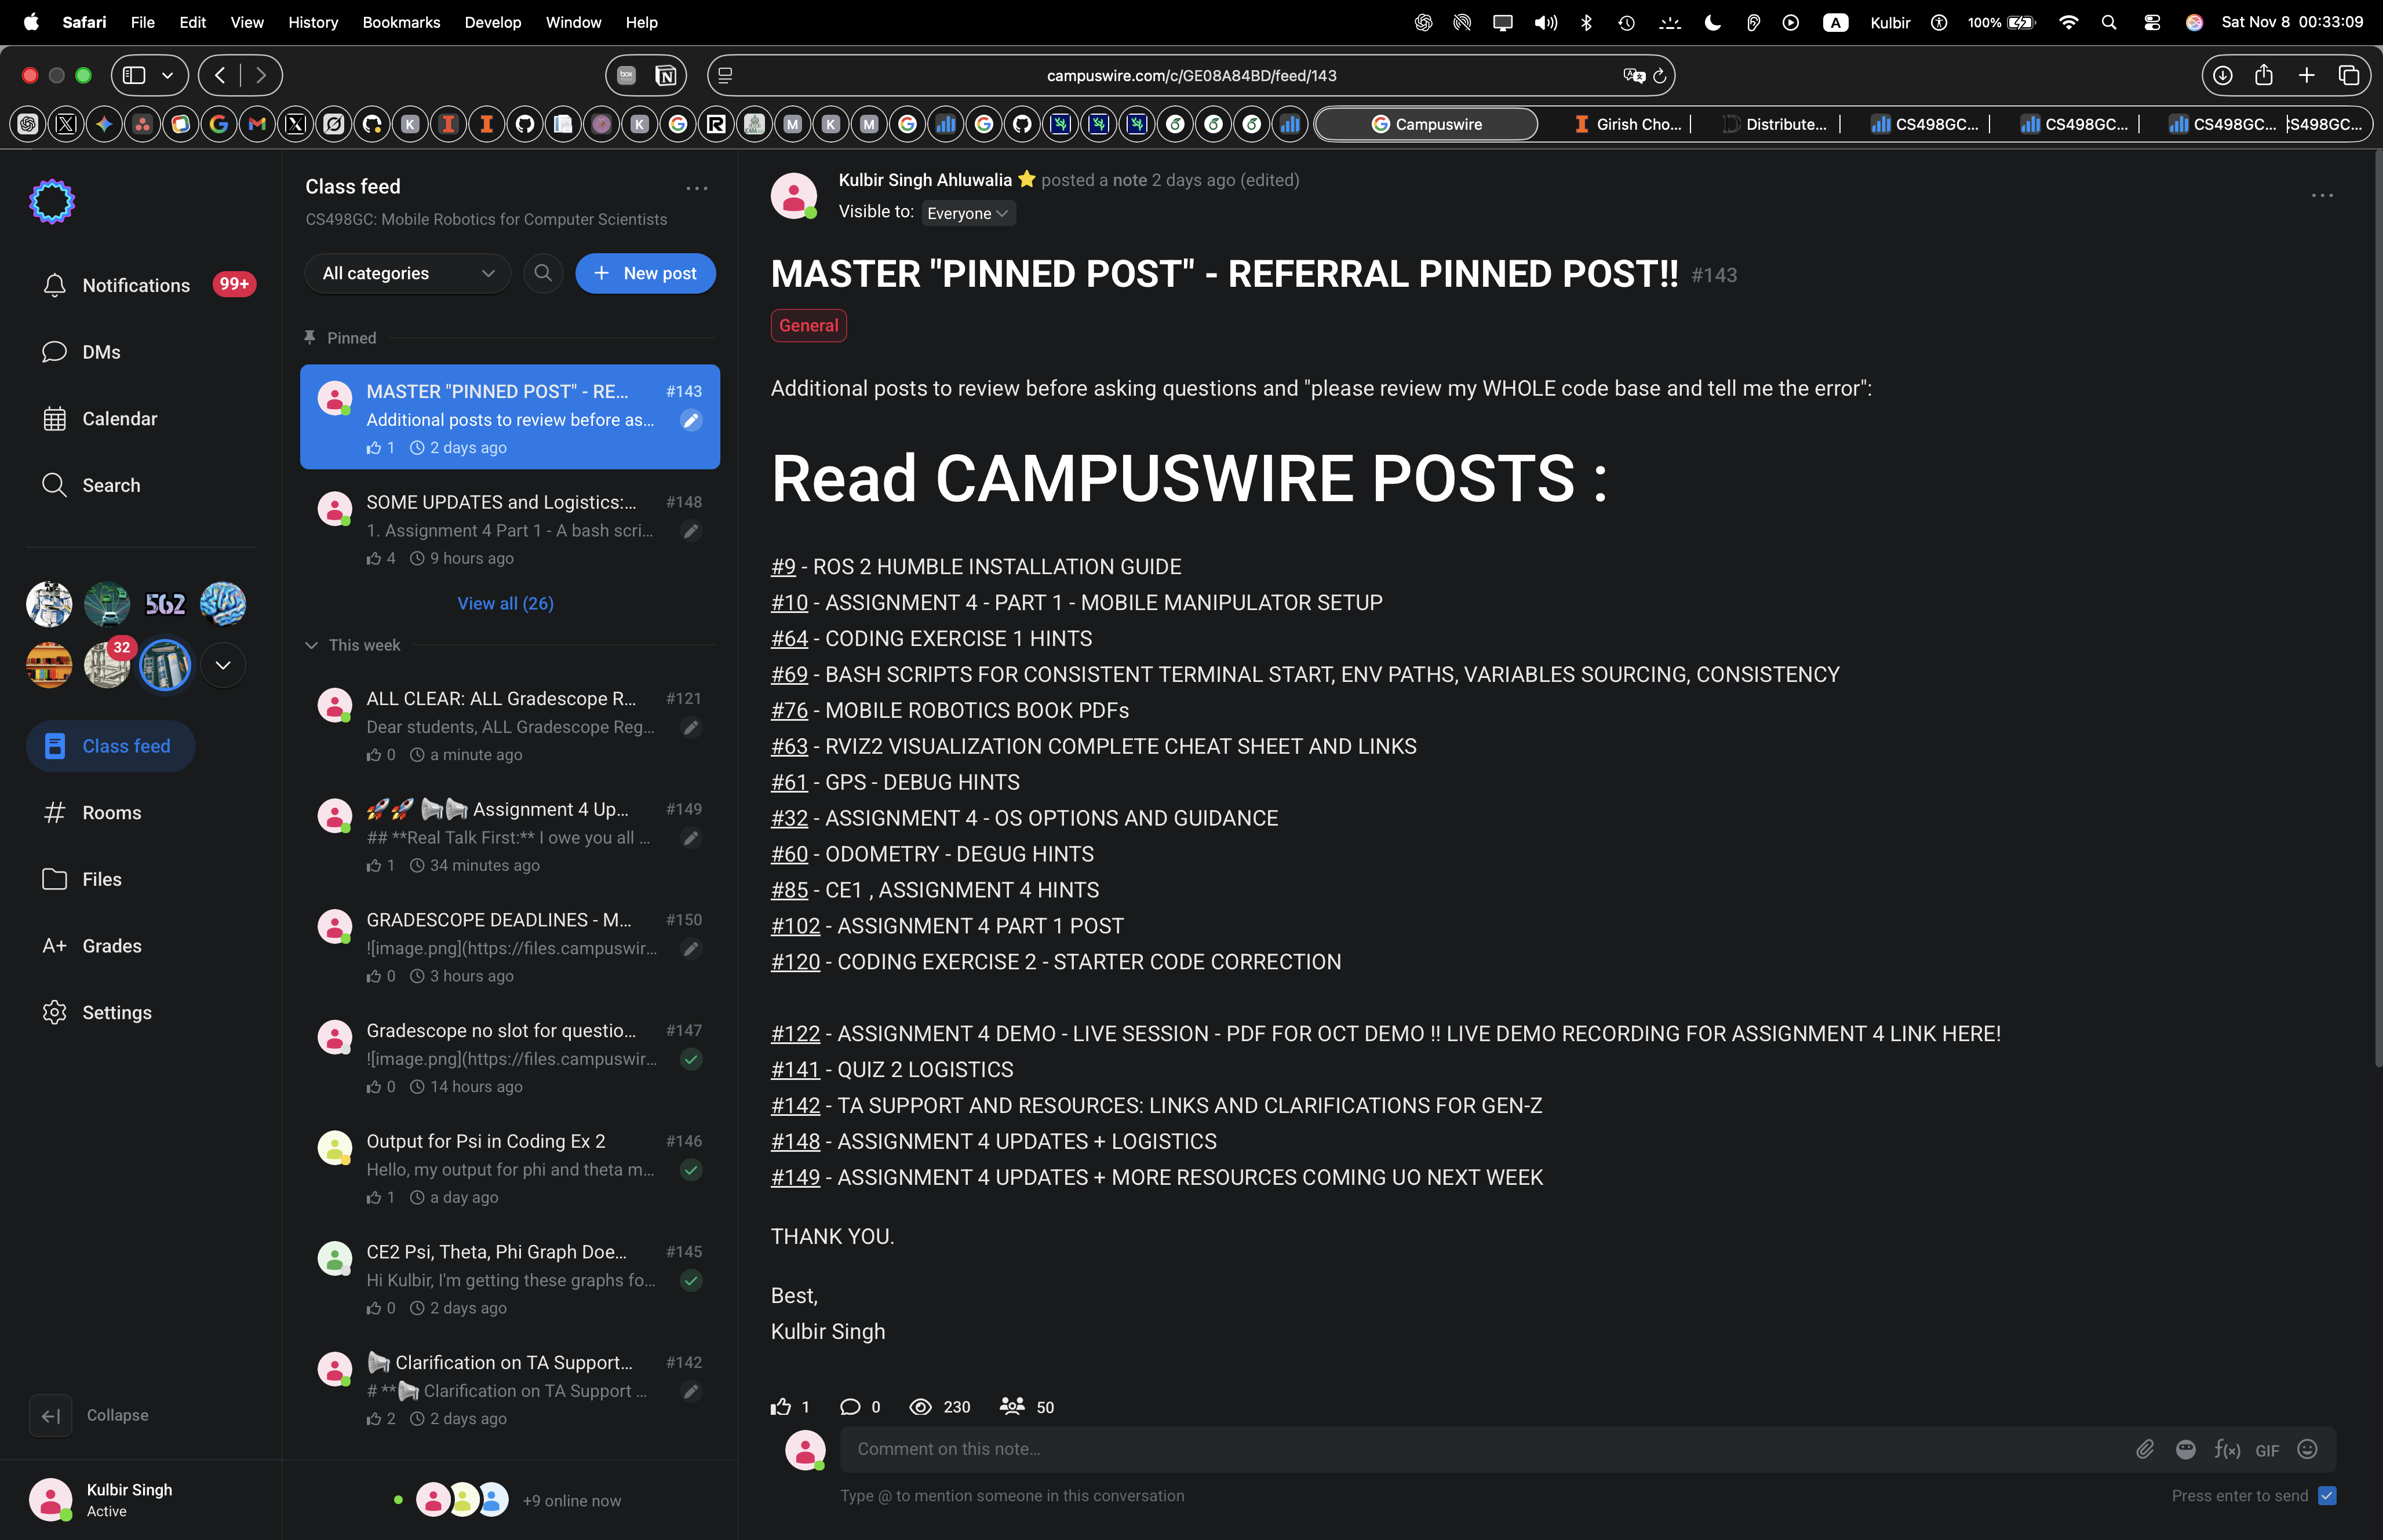
Task: Open the Calendar page
Action: pyautogui.click(x=100, y=419)
